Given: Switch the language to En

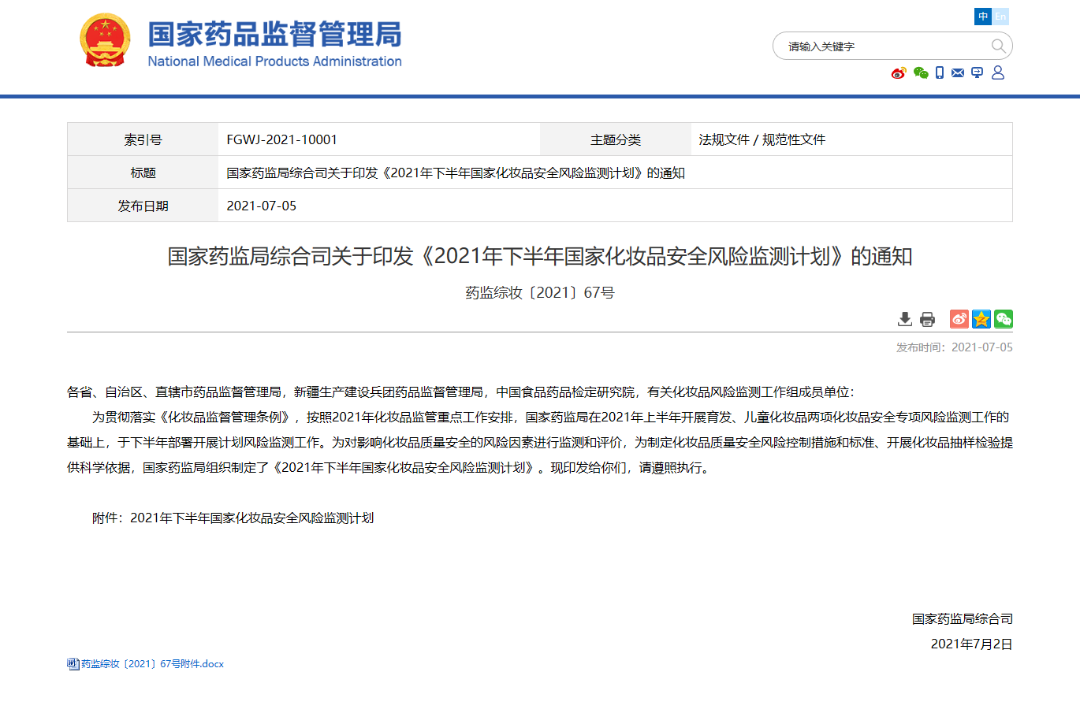Looking at the screenshot, I should click(x=1000, y=17).
